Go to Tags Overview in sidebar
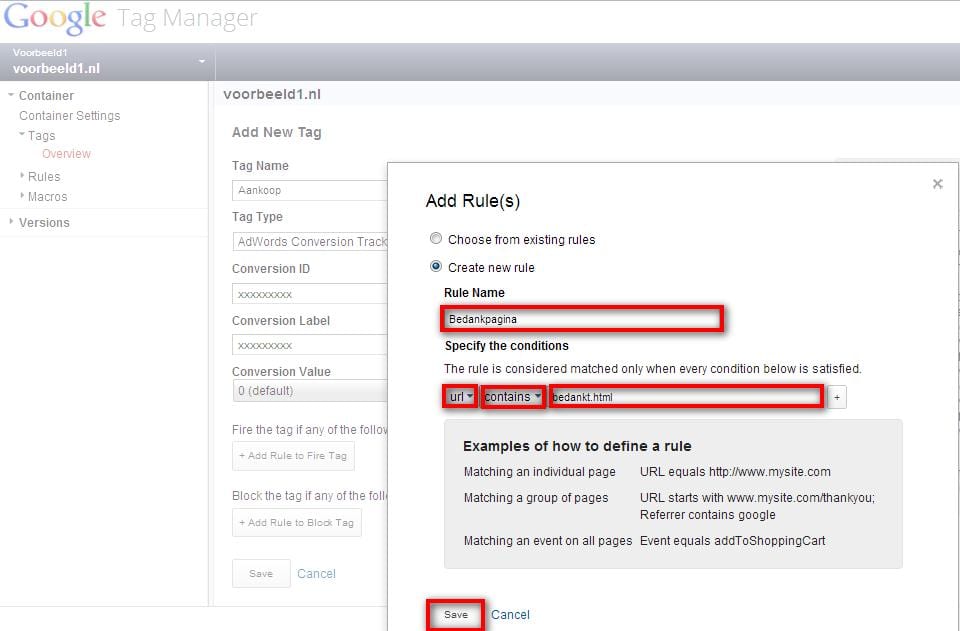This screenshot has width=960, height=631. coord(66,154)
